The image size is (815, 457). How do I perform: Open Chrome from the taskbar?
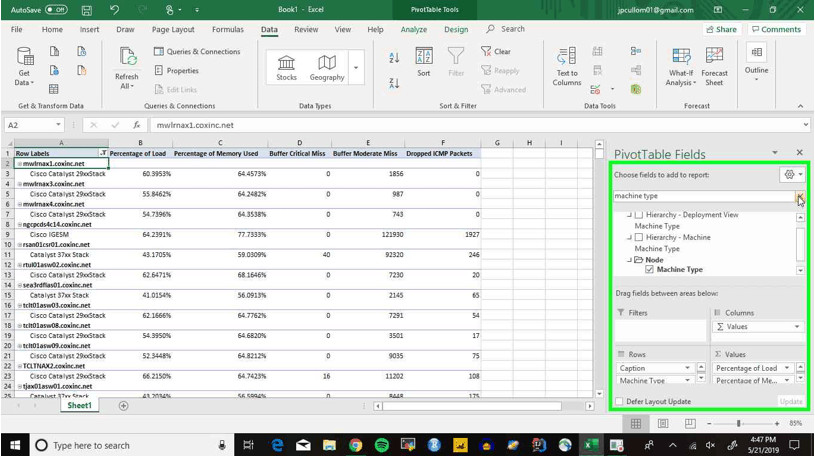356,445
